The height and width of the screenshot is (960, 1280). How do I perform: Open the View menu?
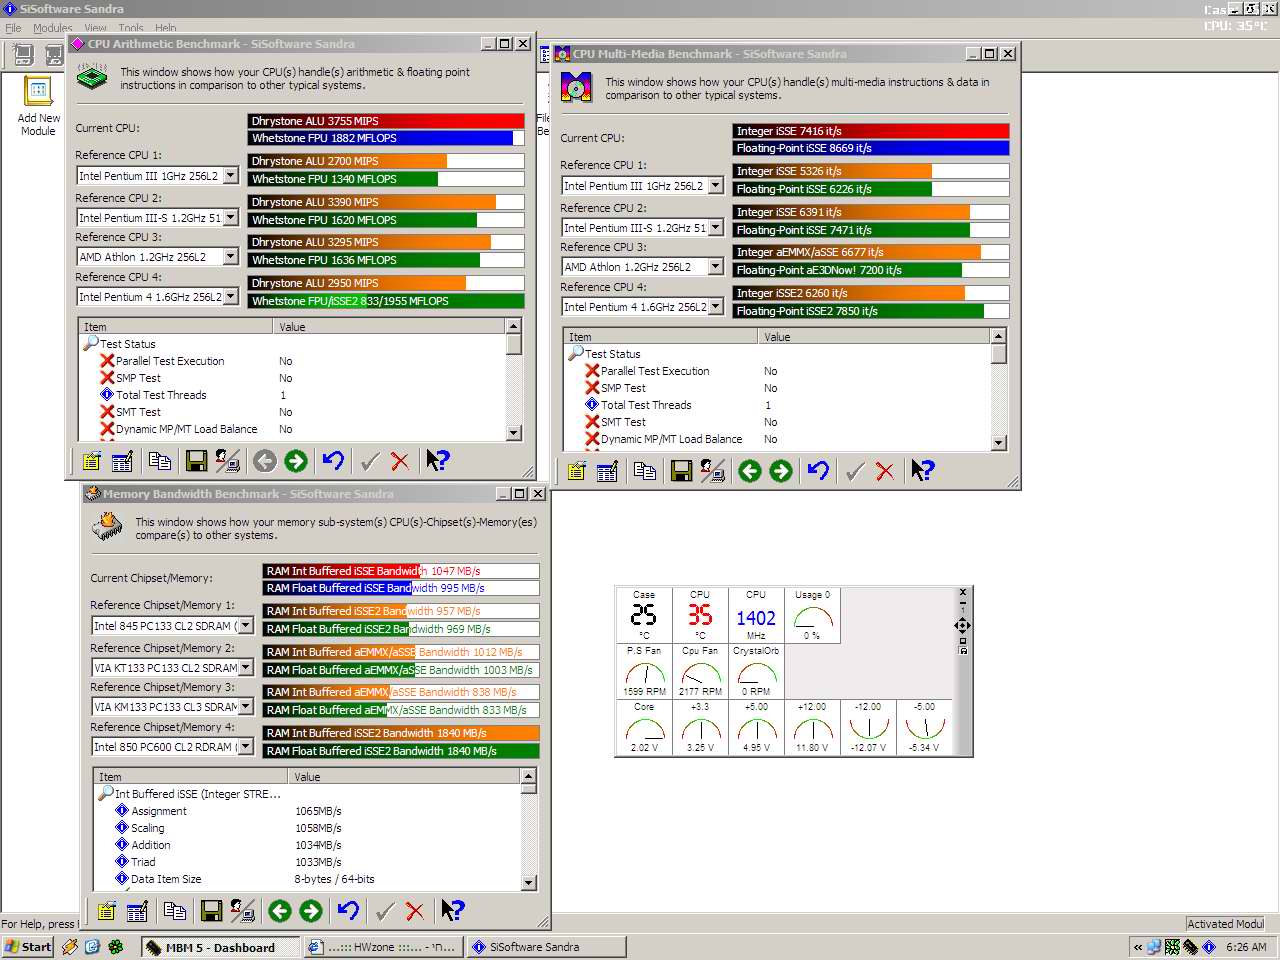96,28
